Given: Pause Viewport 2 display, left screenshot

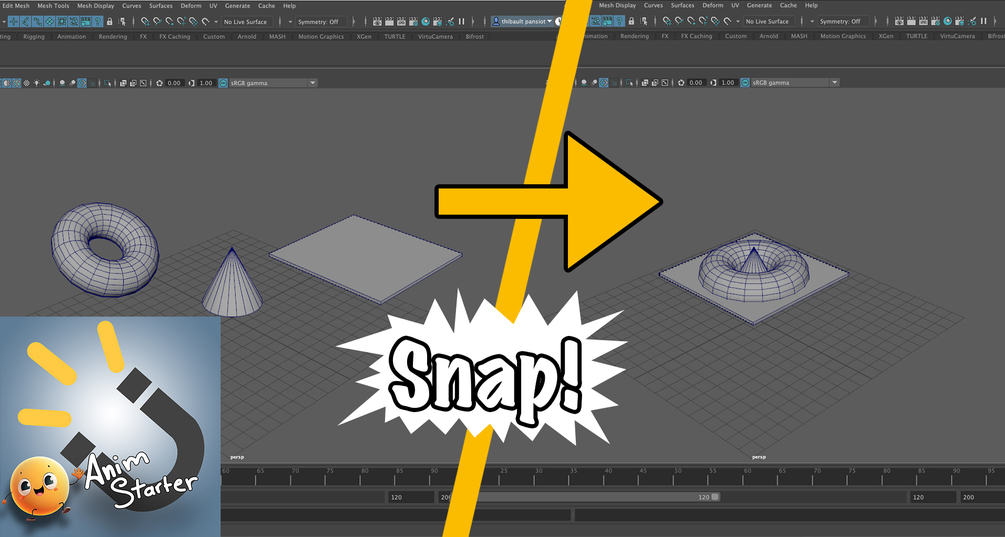Looking at the screenshot, I should click(x=461, y=21).
